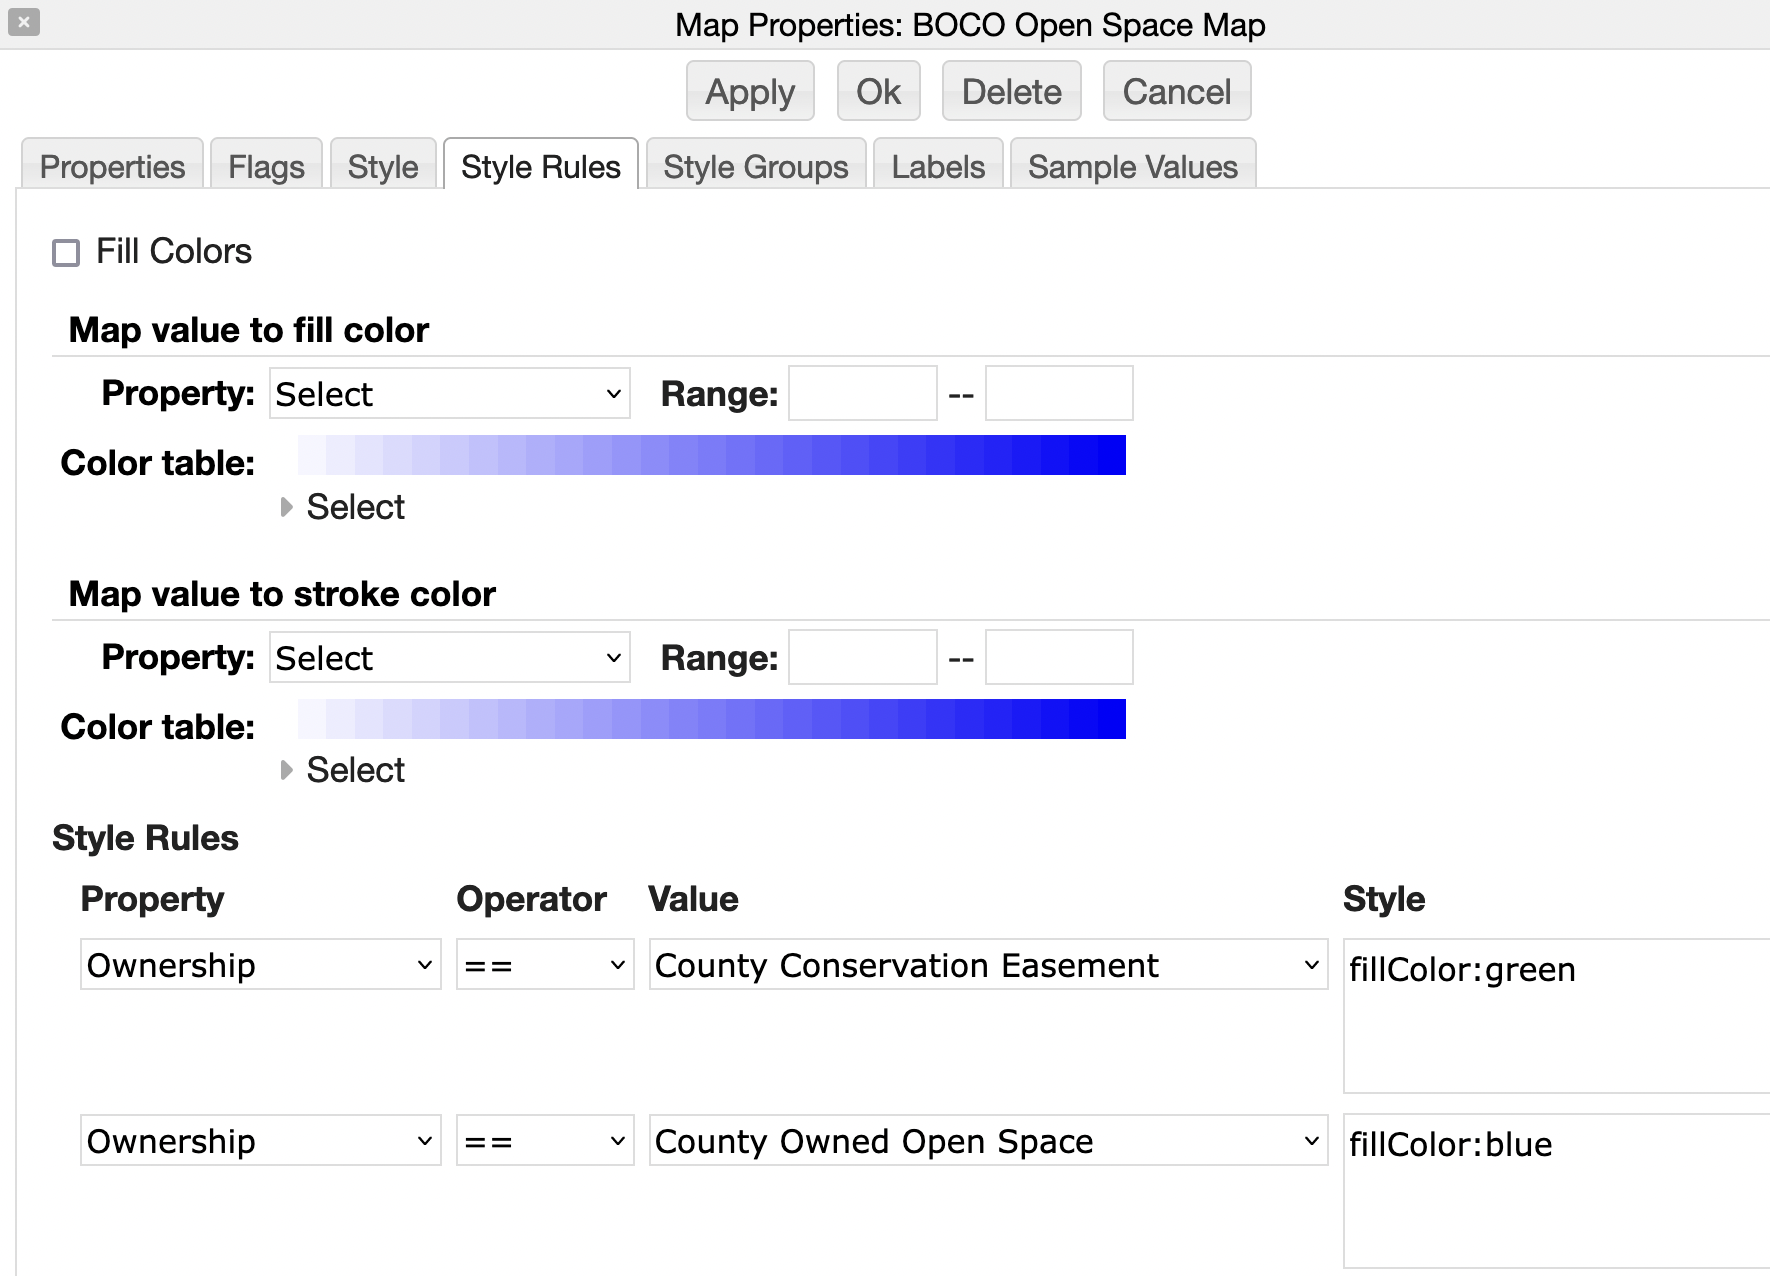The height and width of the screenshot is (1276, 1770).
Task: Switch to the Style Groups tab
Action: point(755,166)
